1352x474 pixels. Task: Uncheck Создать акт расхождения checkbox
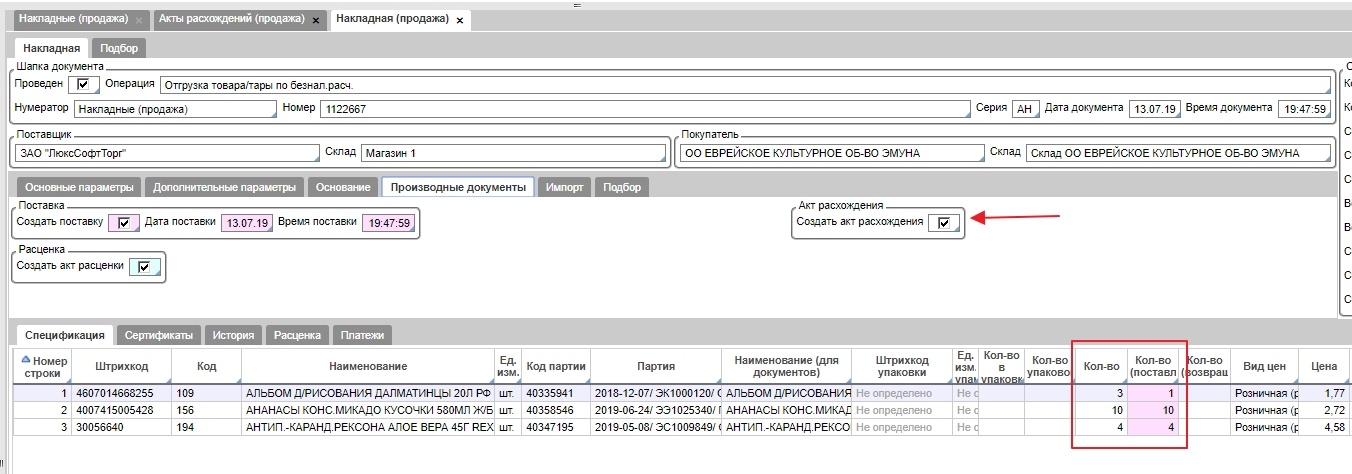click(x=943, y=223)
